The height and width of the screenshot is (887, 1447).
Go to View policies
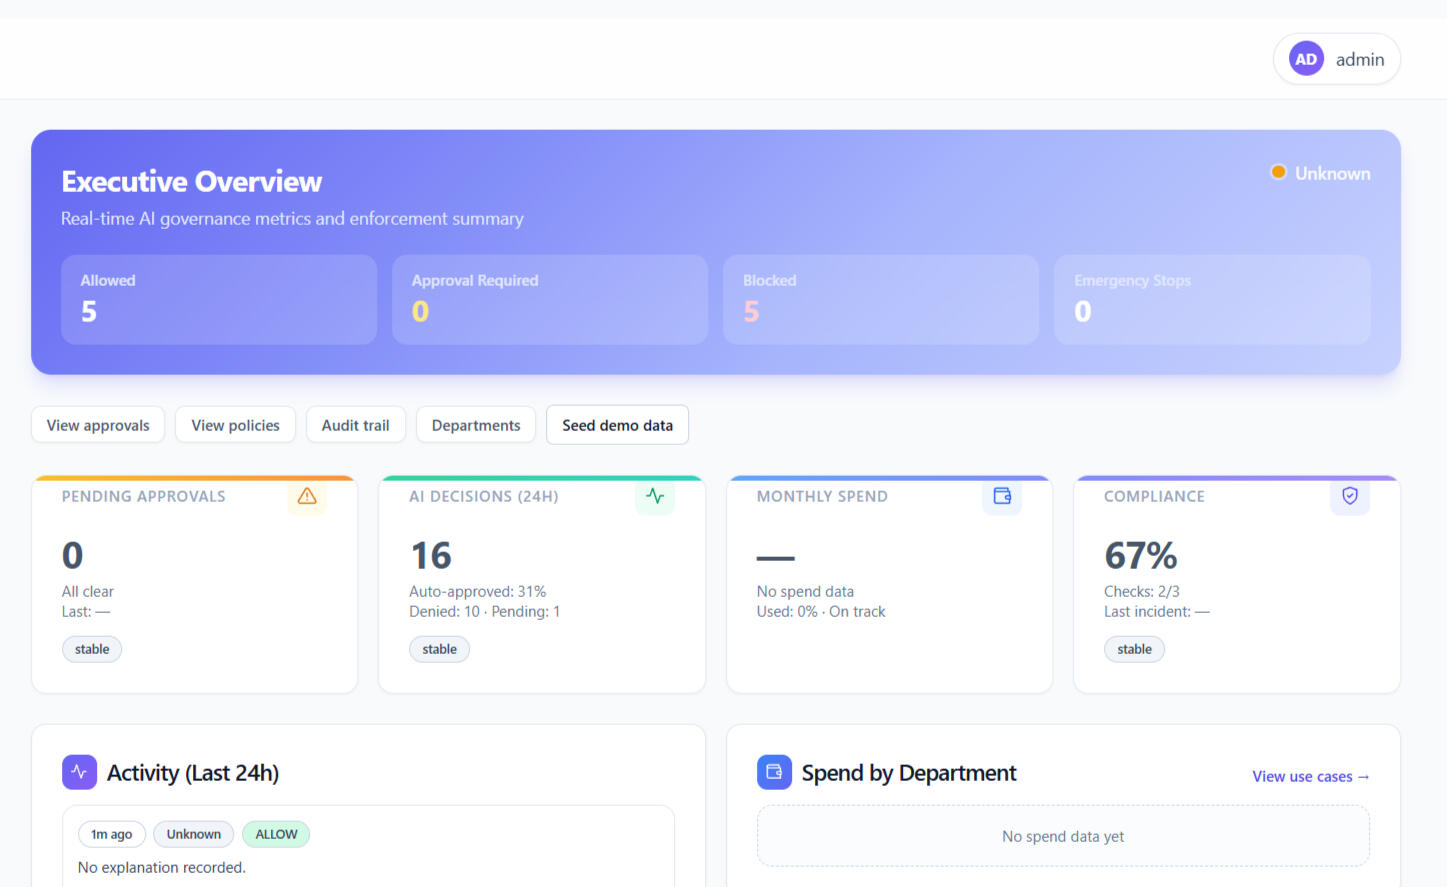pos(235,425)
